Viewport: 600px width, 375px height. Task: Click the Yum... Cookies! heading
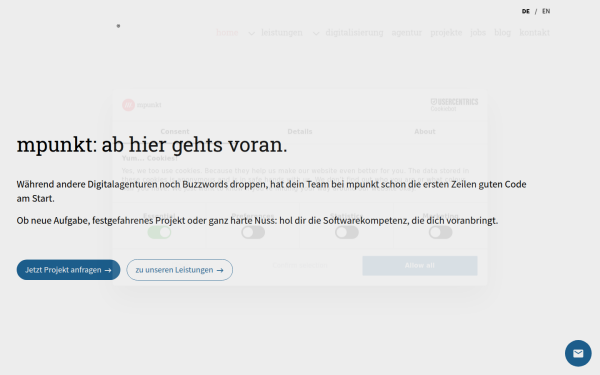(x=150, y=158)
